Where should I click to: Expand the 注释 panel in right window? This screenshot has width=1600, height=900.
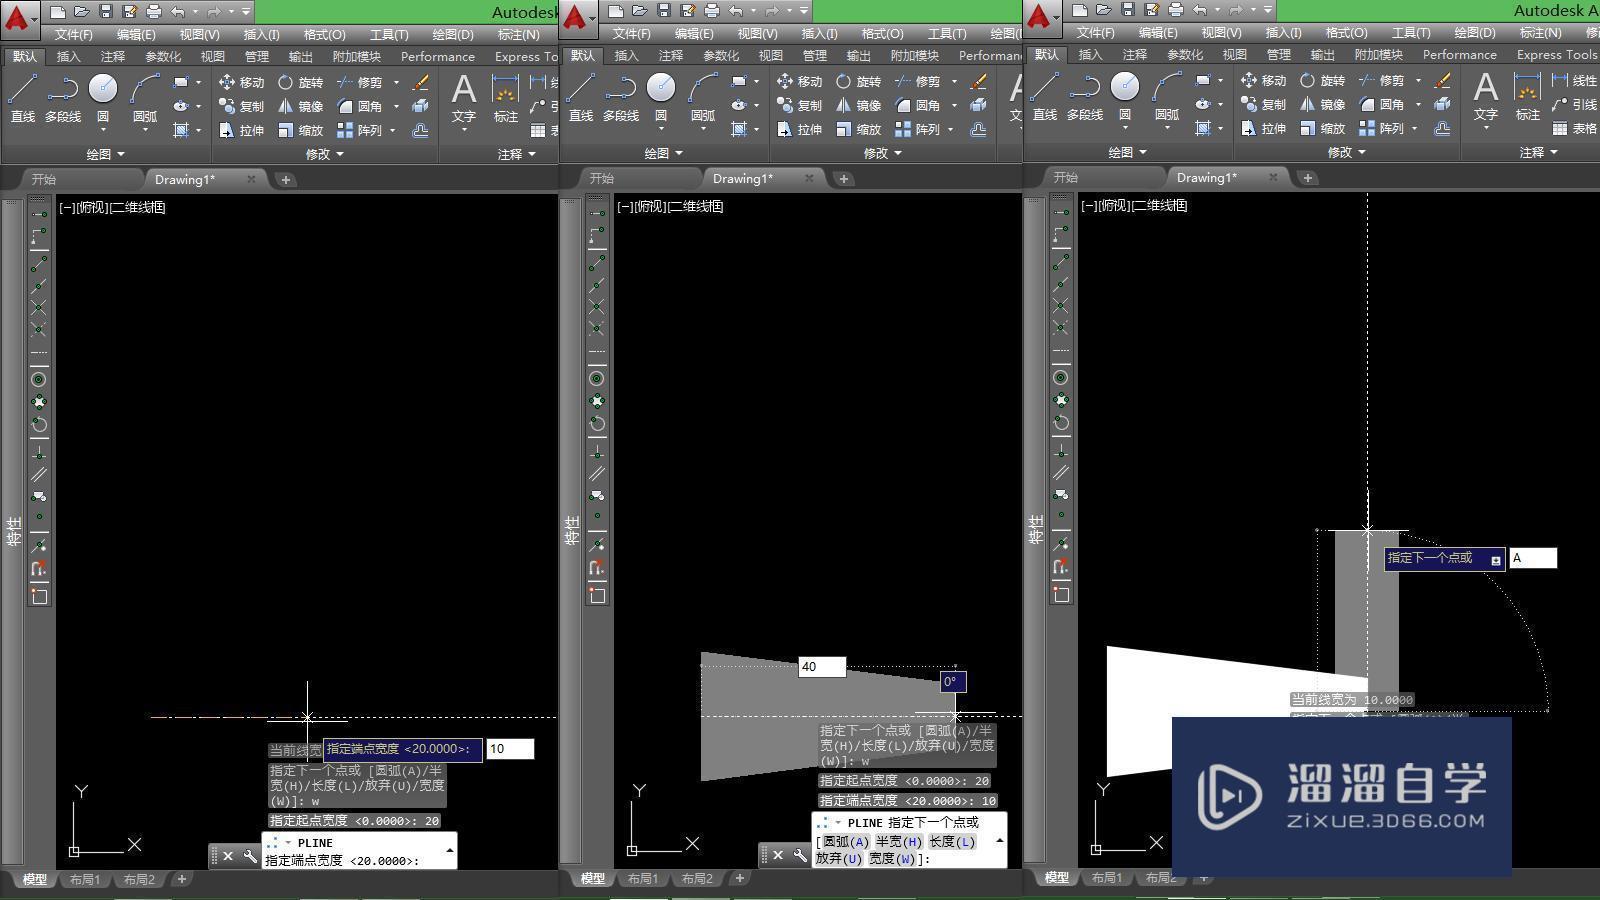1538,152
